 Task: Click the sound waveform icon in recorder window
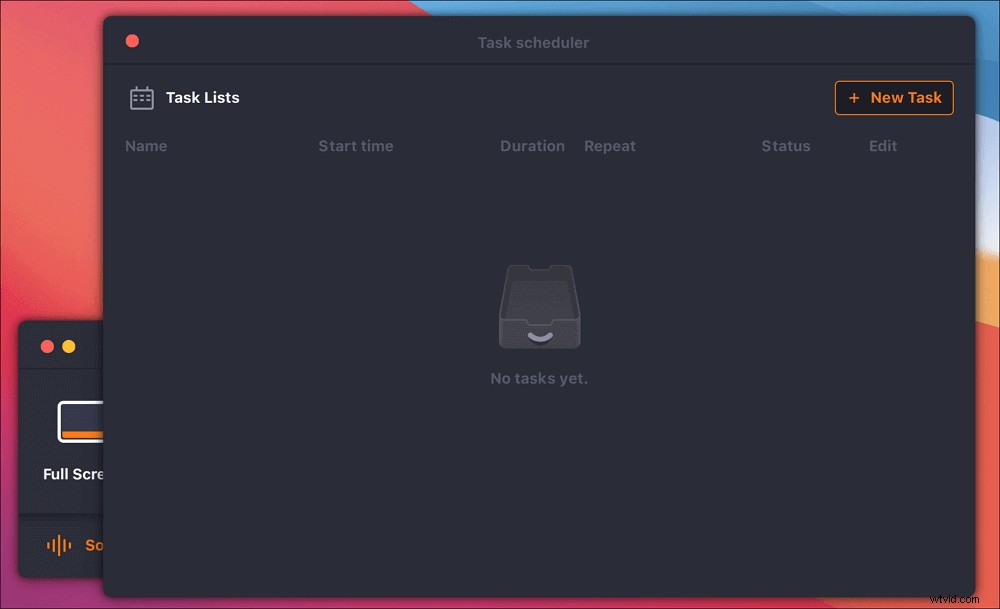(59, 545)
